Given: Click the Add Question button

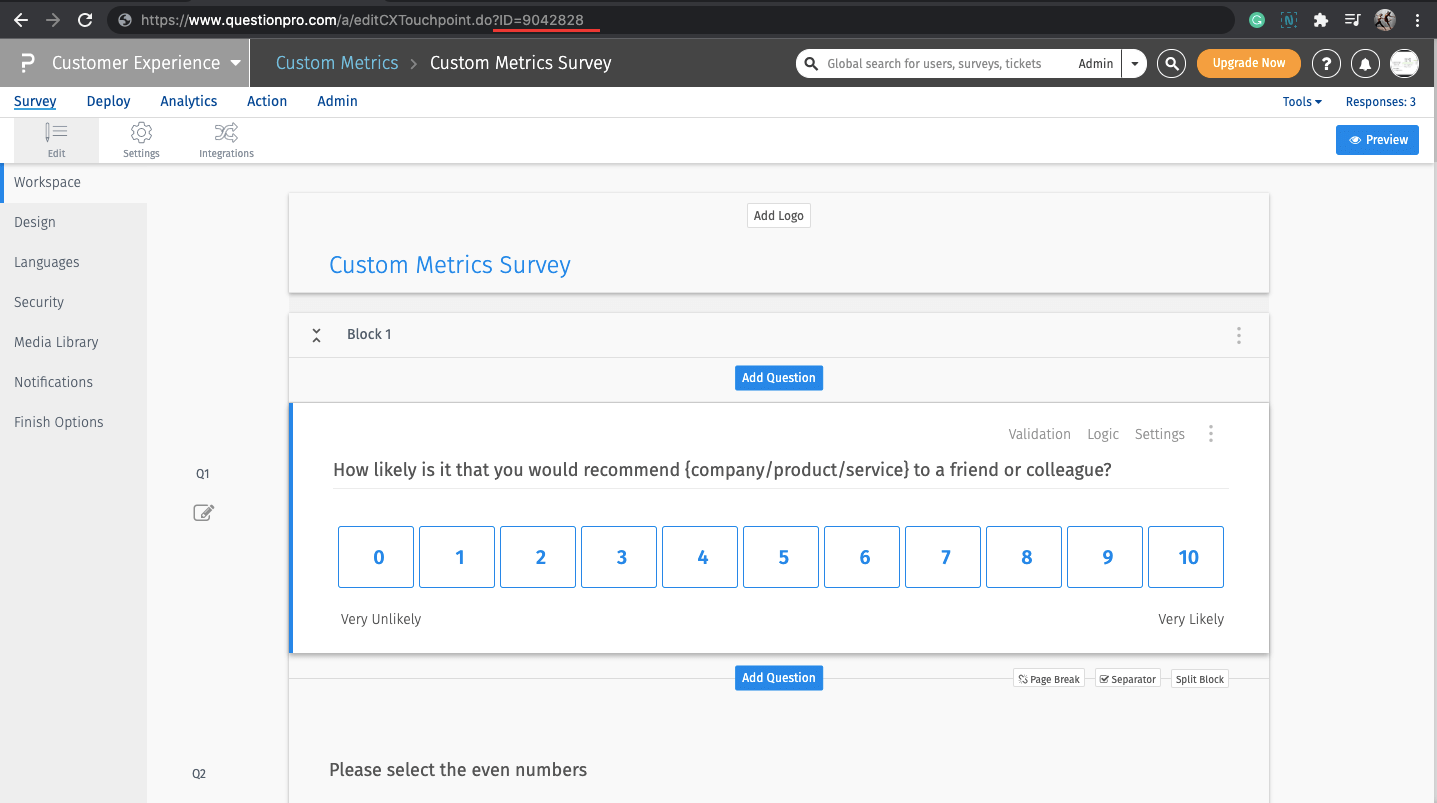Looking at the screenshot, I should (x=778, y=377).
